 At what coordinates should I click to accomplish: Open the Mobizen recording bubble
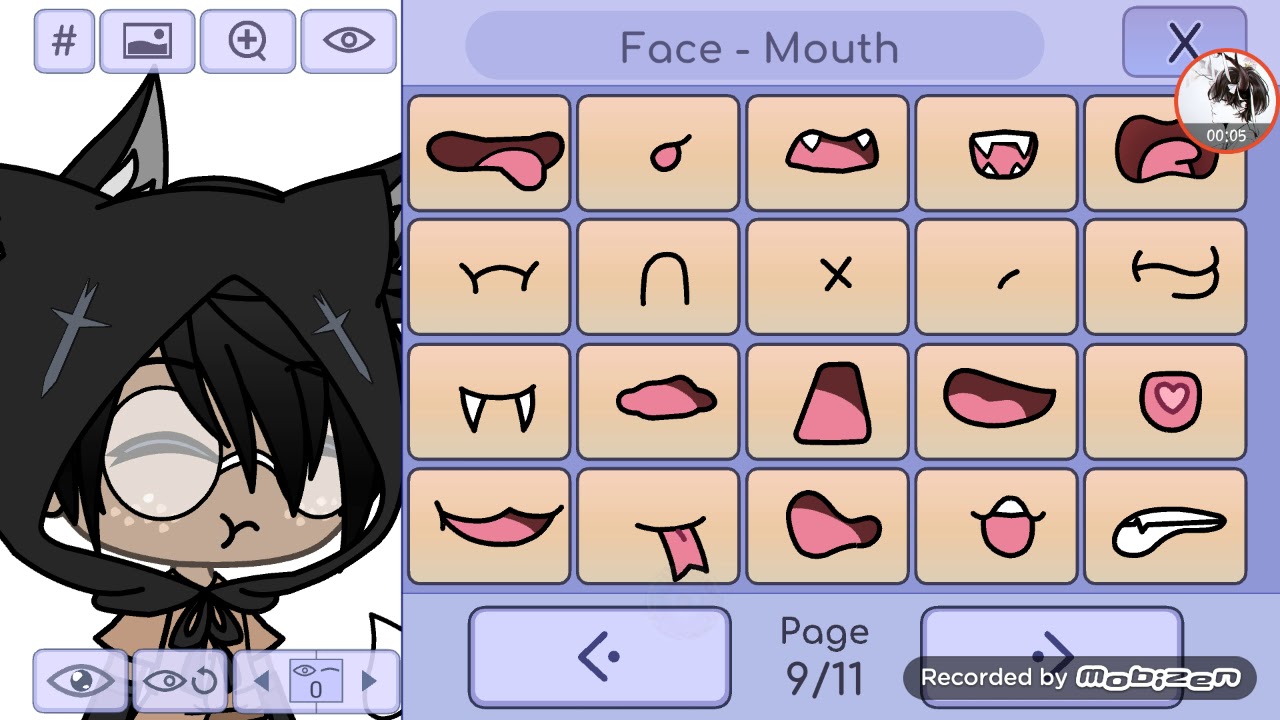(x=1226, y=102)
